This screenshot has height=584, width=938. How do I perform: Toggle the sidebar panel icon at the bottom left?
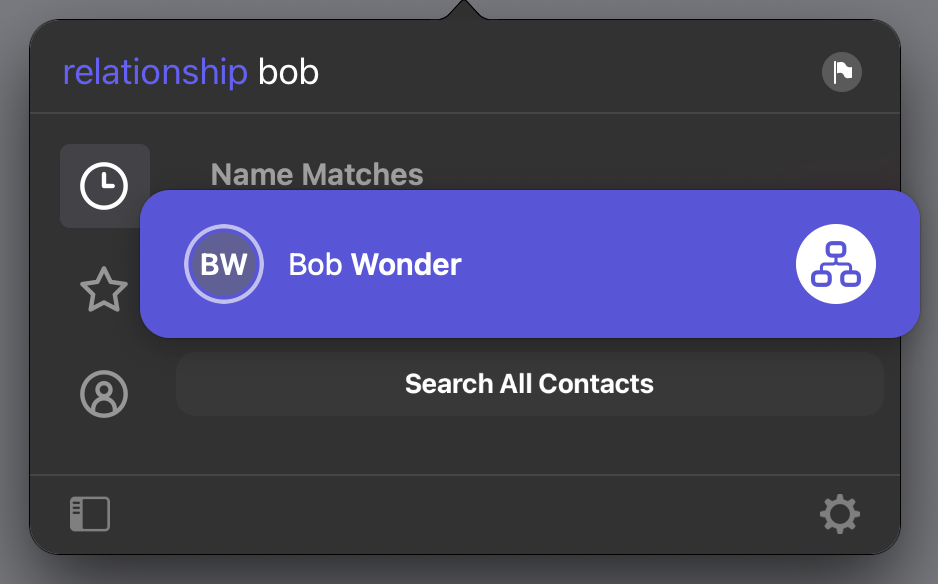90,514
